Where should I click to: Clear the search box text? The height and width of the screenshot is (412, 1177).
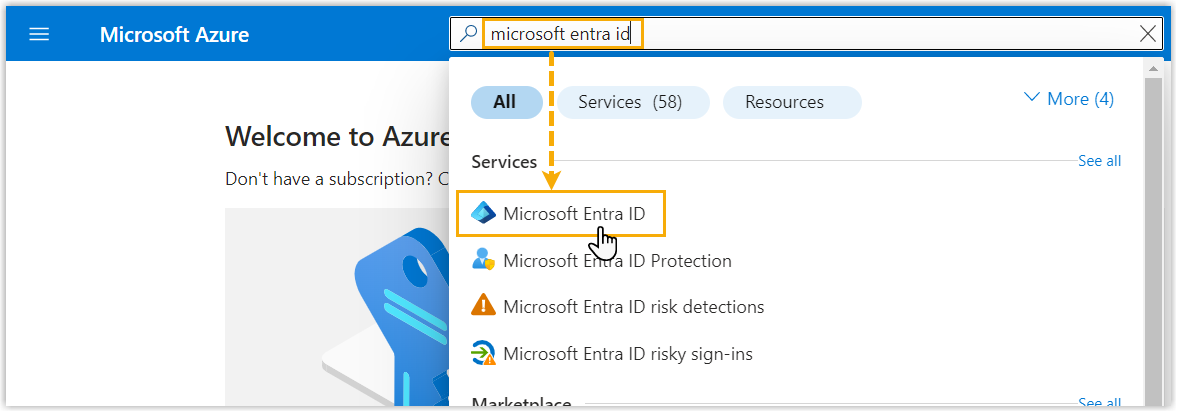(x=1148, y=34)
